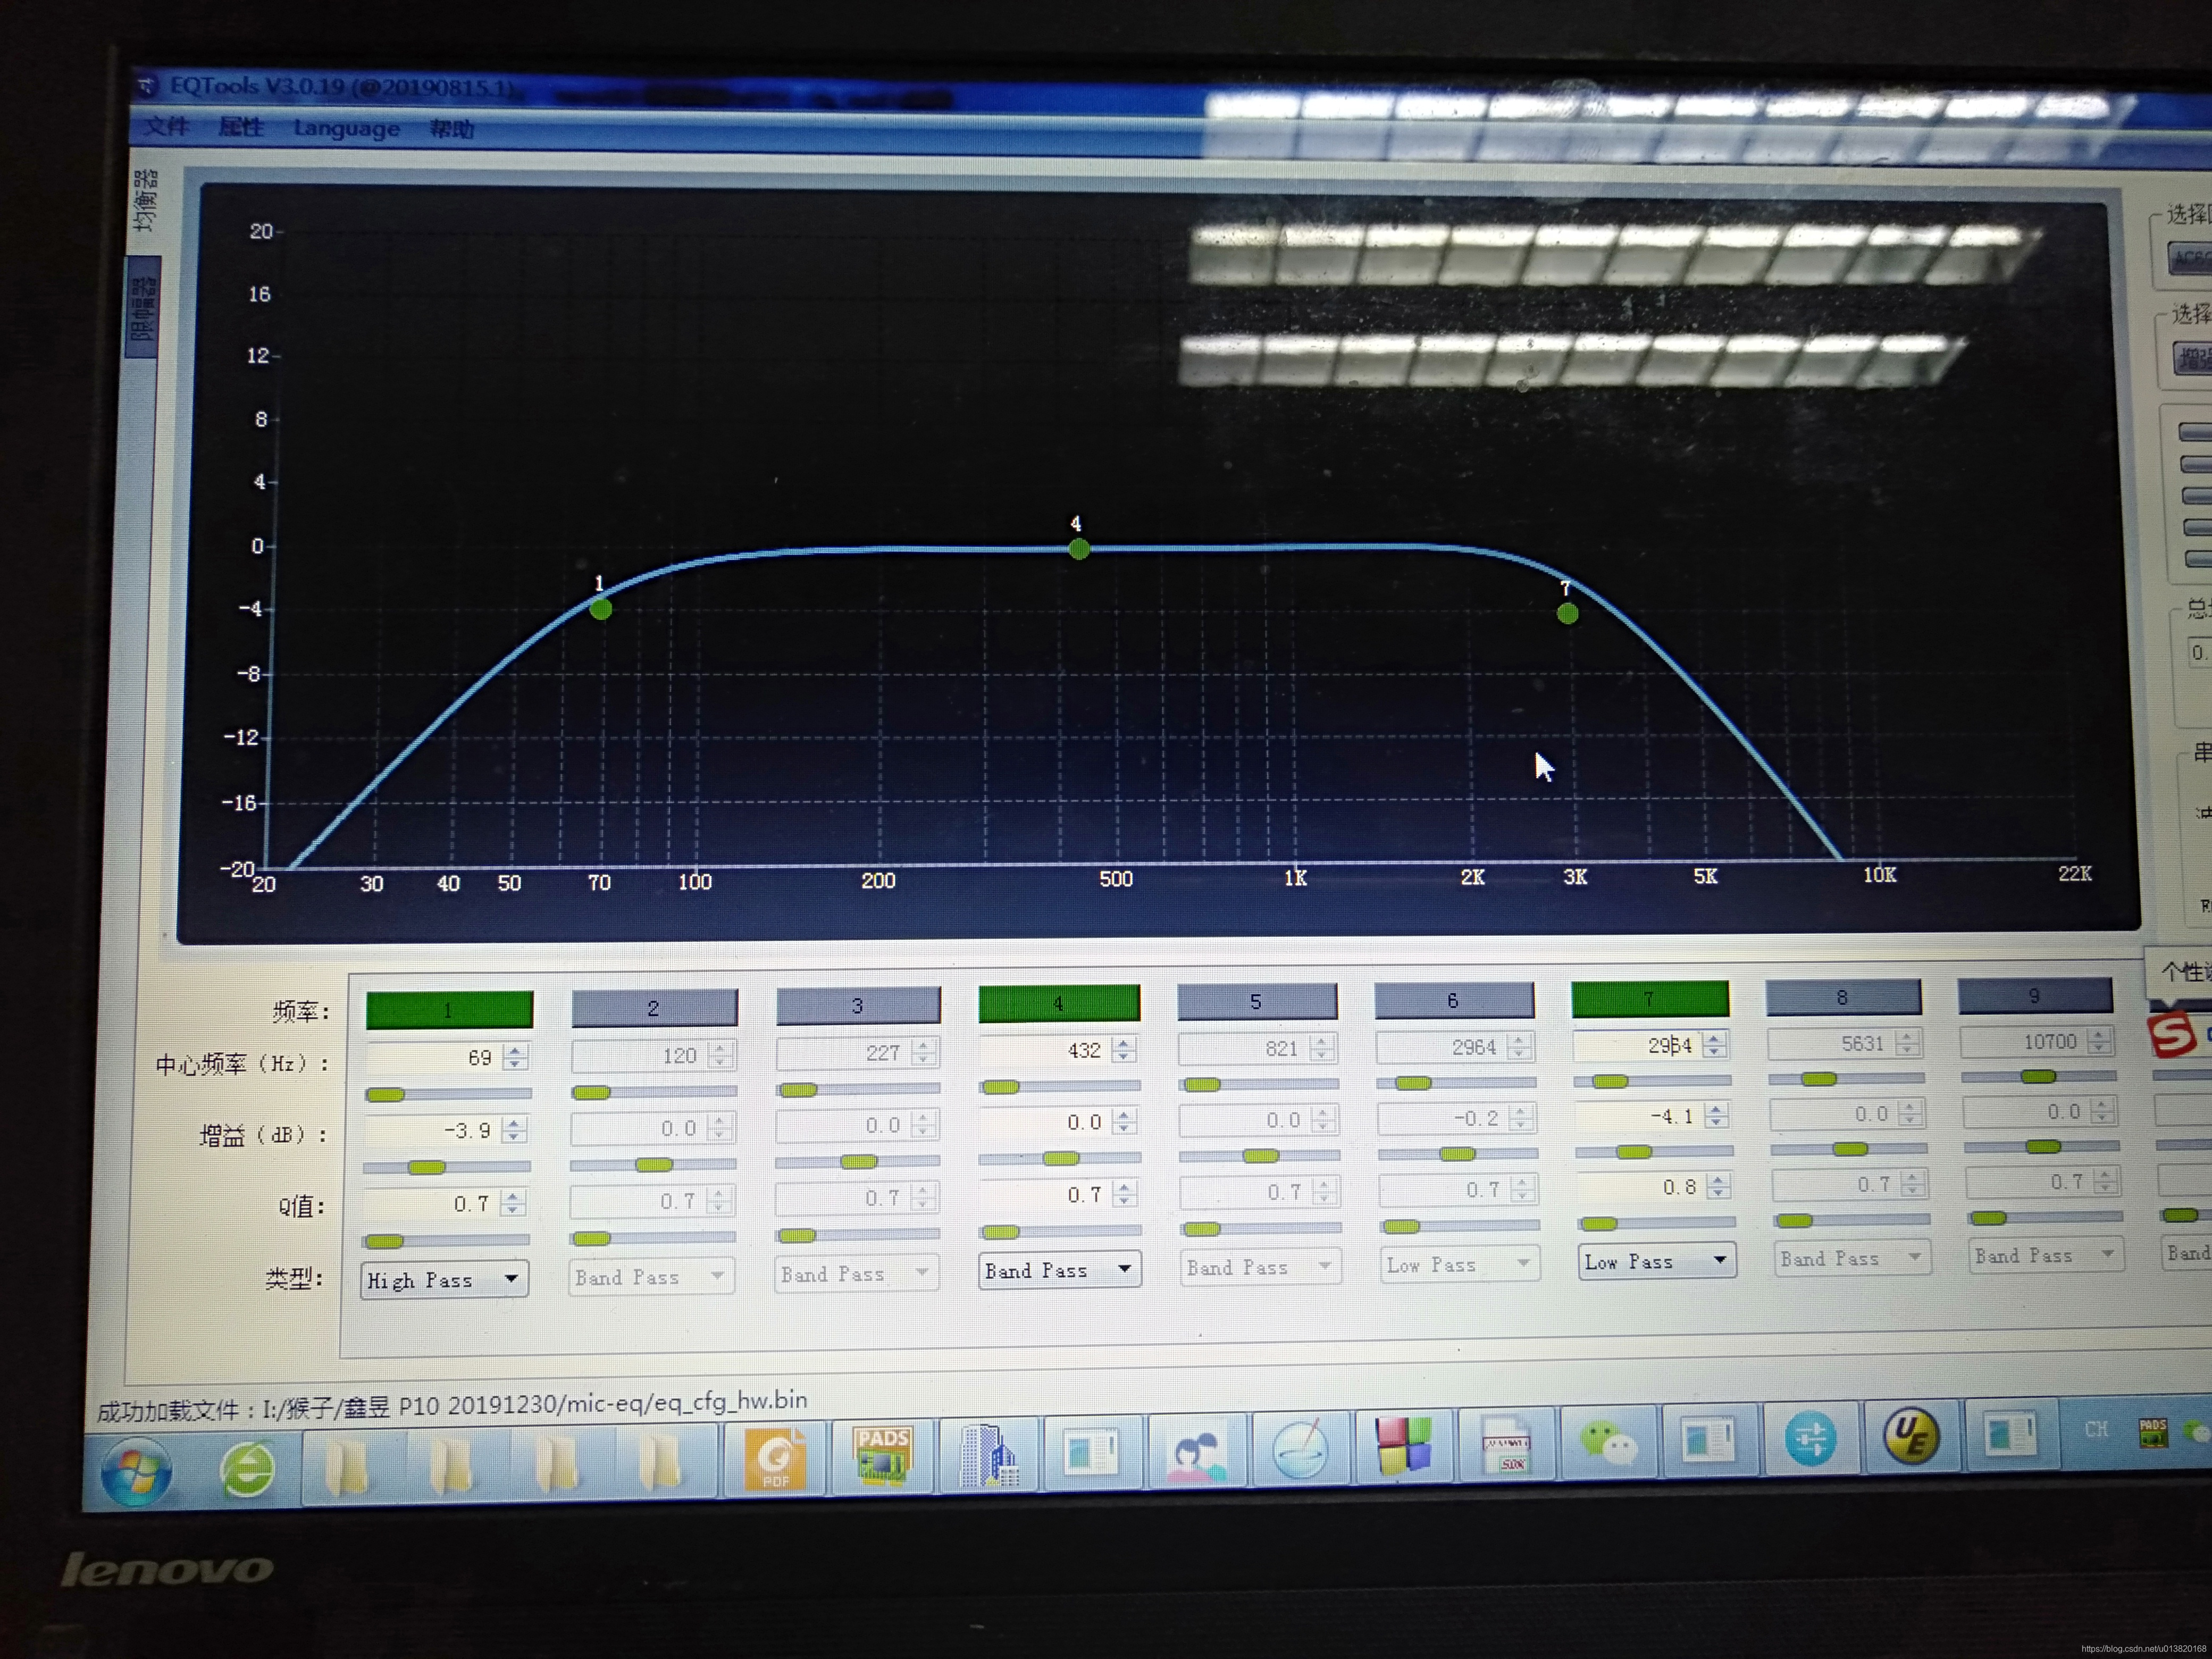Screen dimensions: 2212x1659
Task: Increase band 4 center frequency with up arrow
Action: [1124, 1043]
